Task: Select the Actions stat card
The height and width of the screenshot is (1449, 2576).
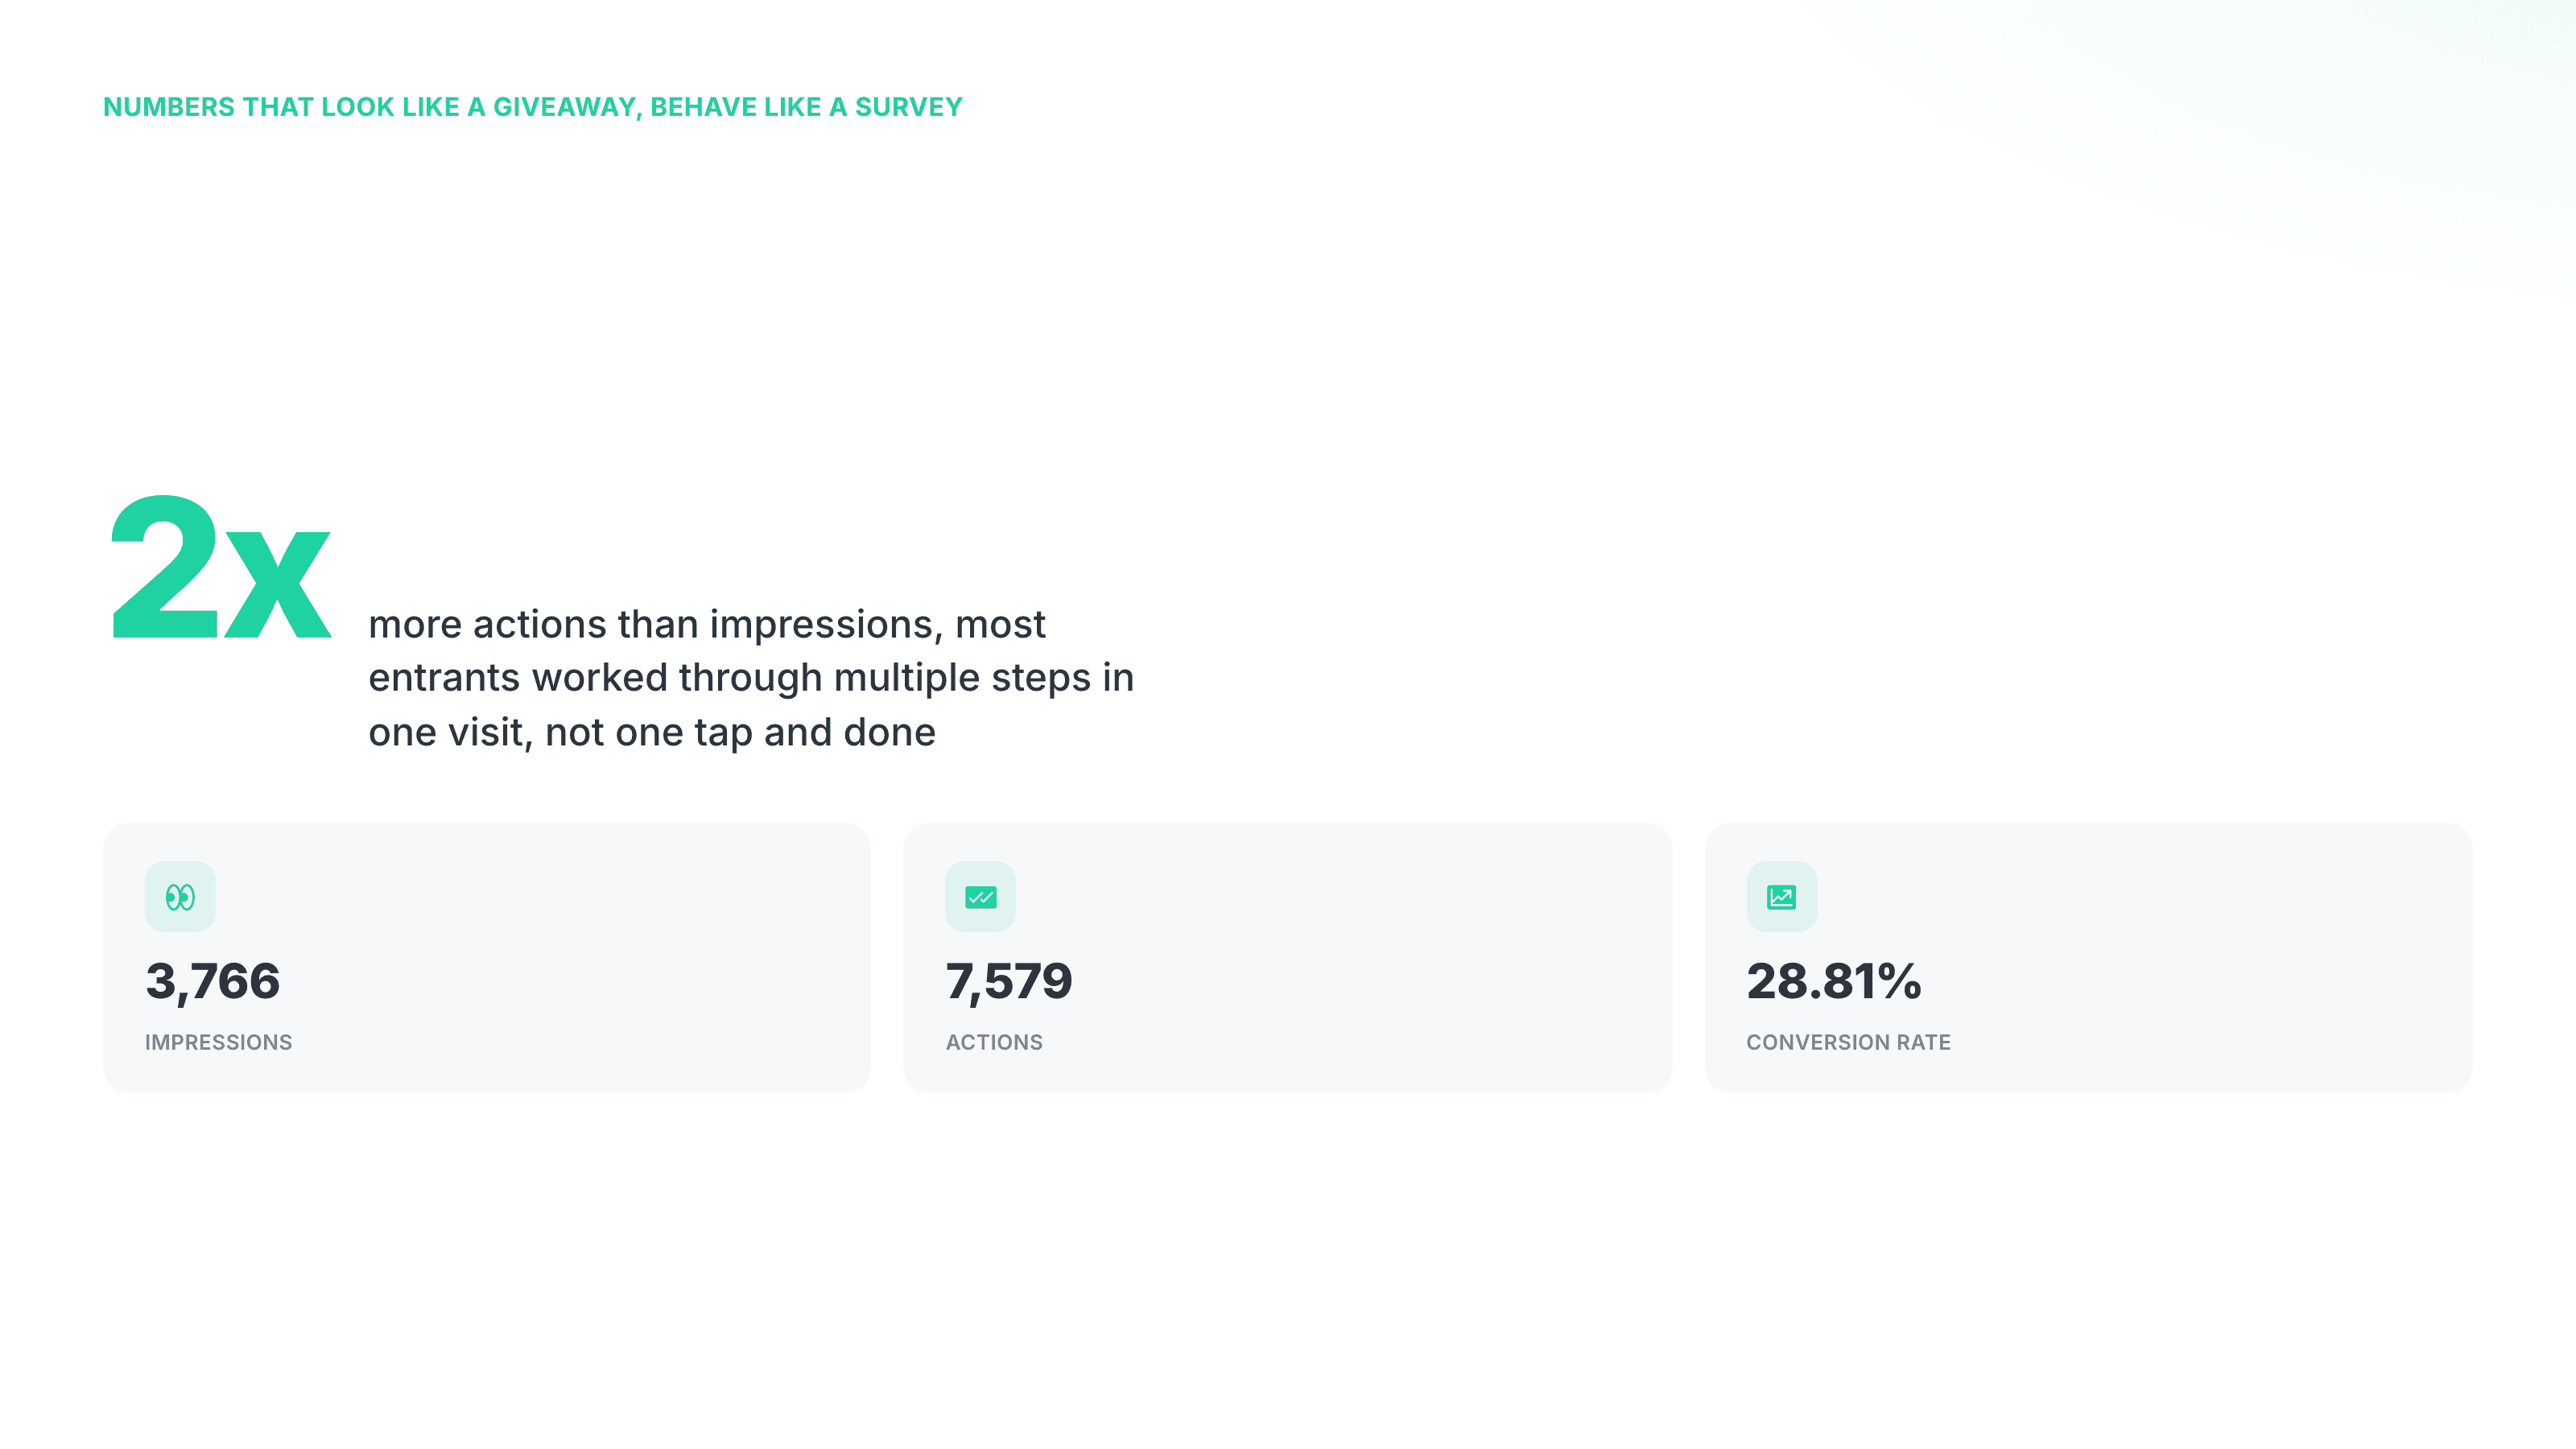Action: (1288, 957)
